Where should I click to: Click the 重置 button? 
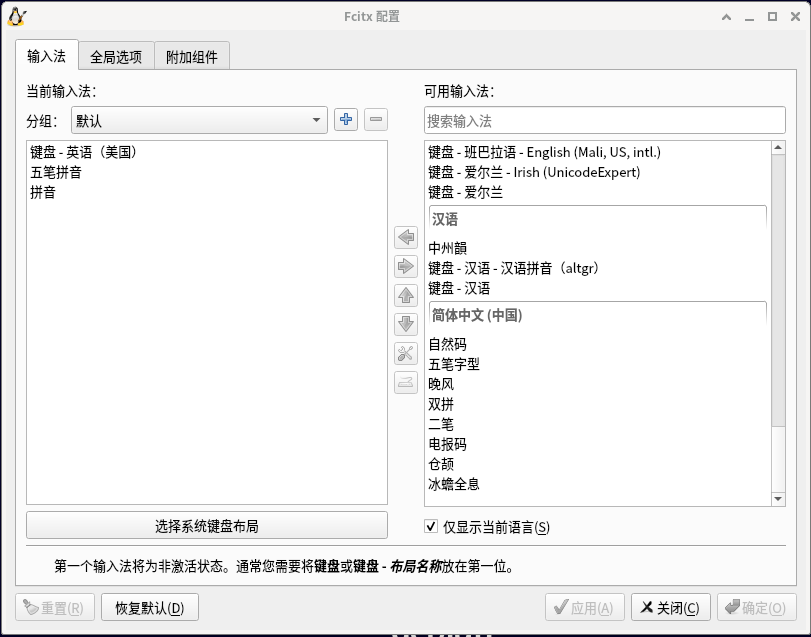55,608
